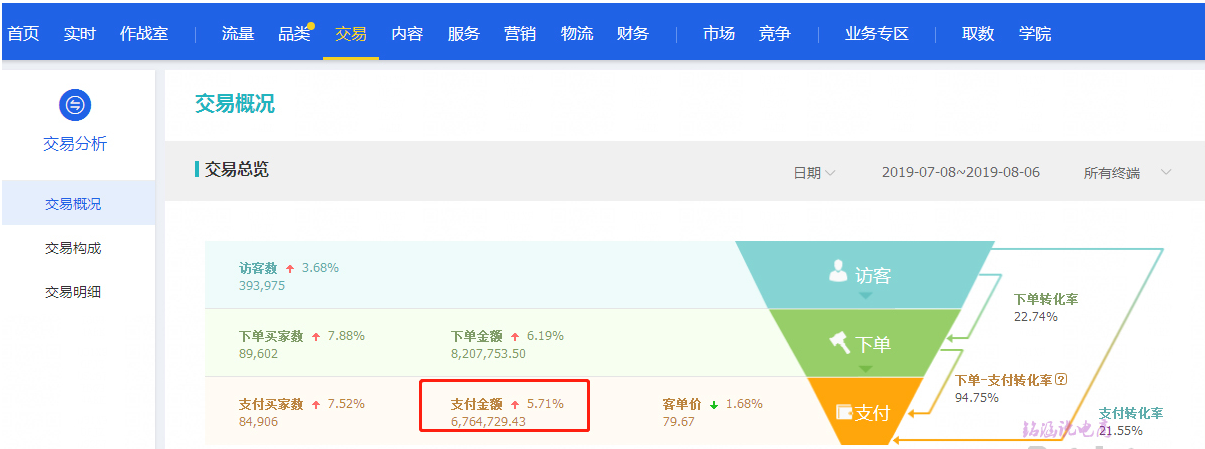
Task: Click the 支付 wallet icon in funnel
Action: [x=844, y=412]
